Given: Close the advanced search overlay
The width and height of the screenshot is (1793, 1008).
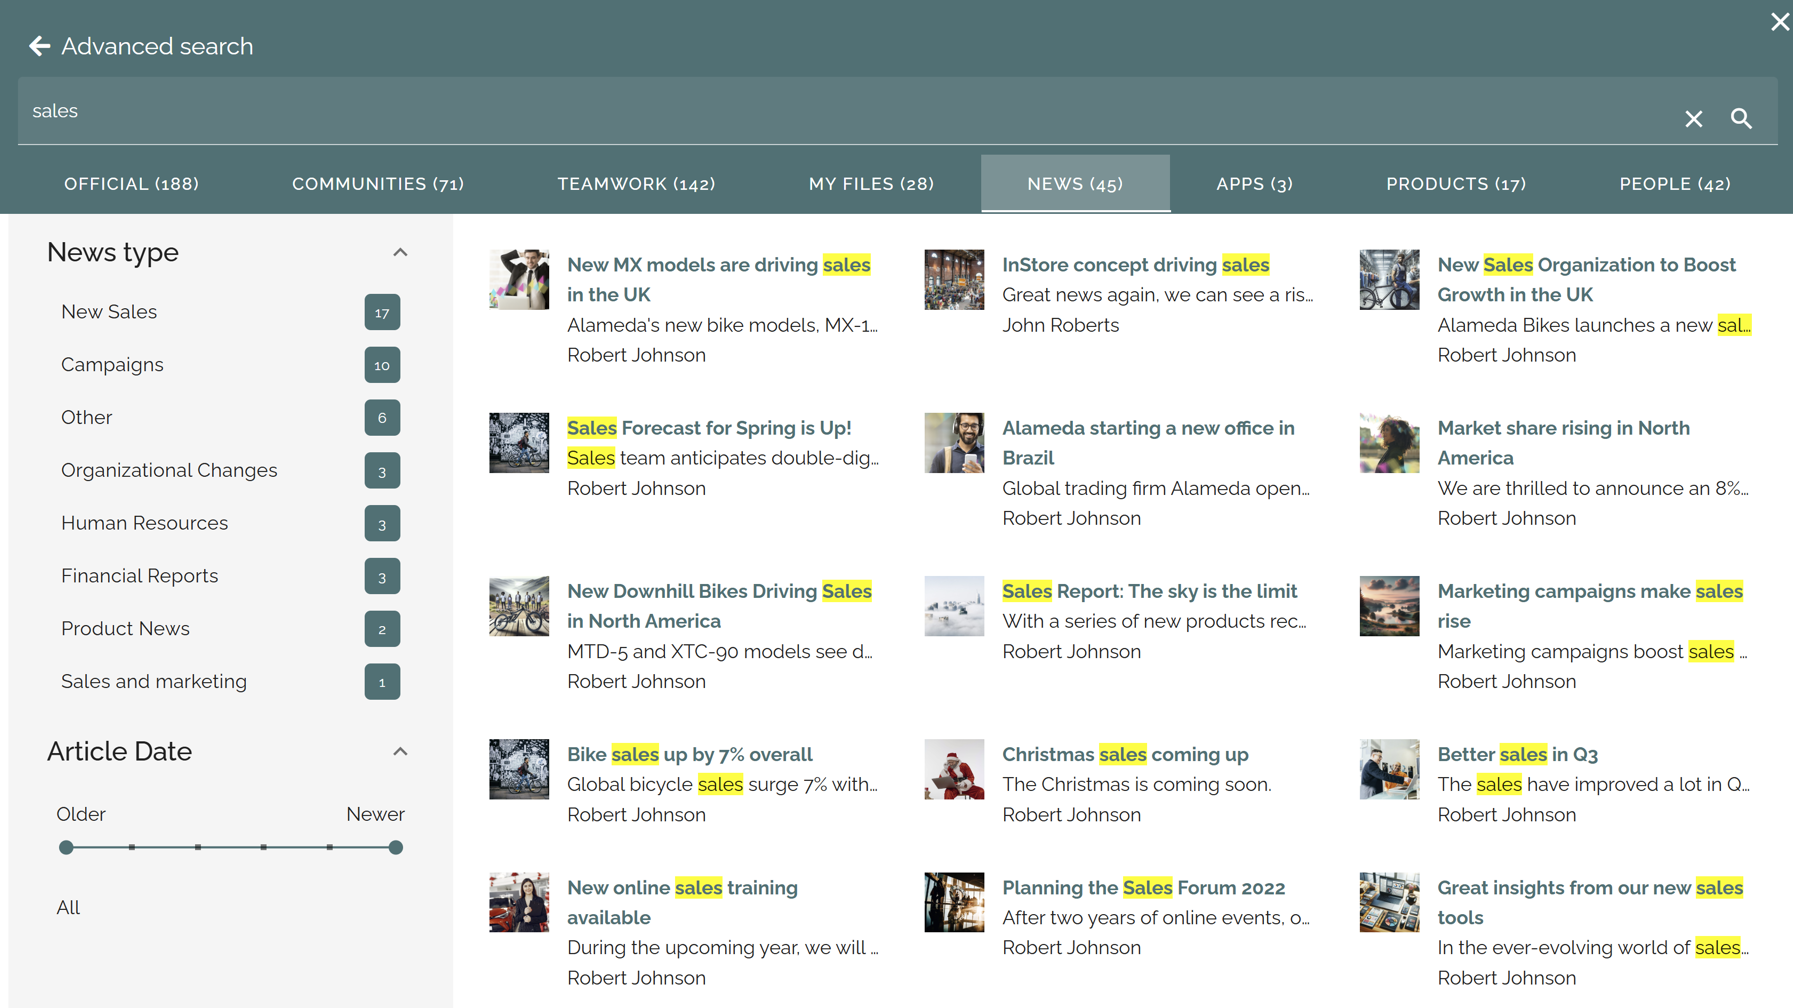Looking at the screenshot, I should point(1779,22).
